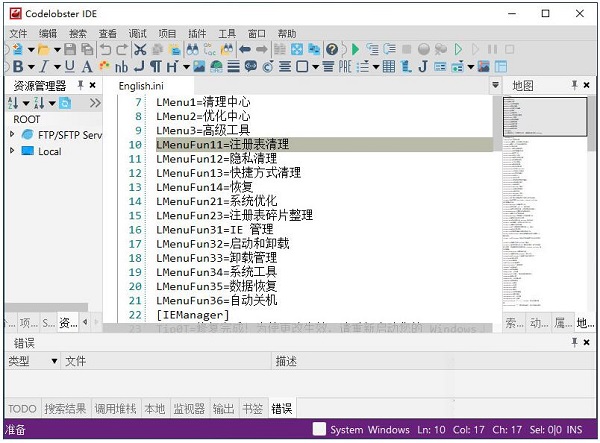Show more 资源管理器 toolbar items chevron

click(x=95, y=103)
